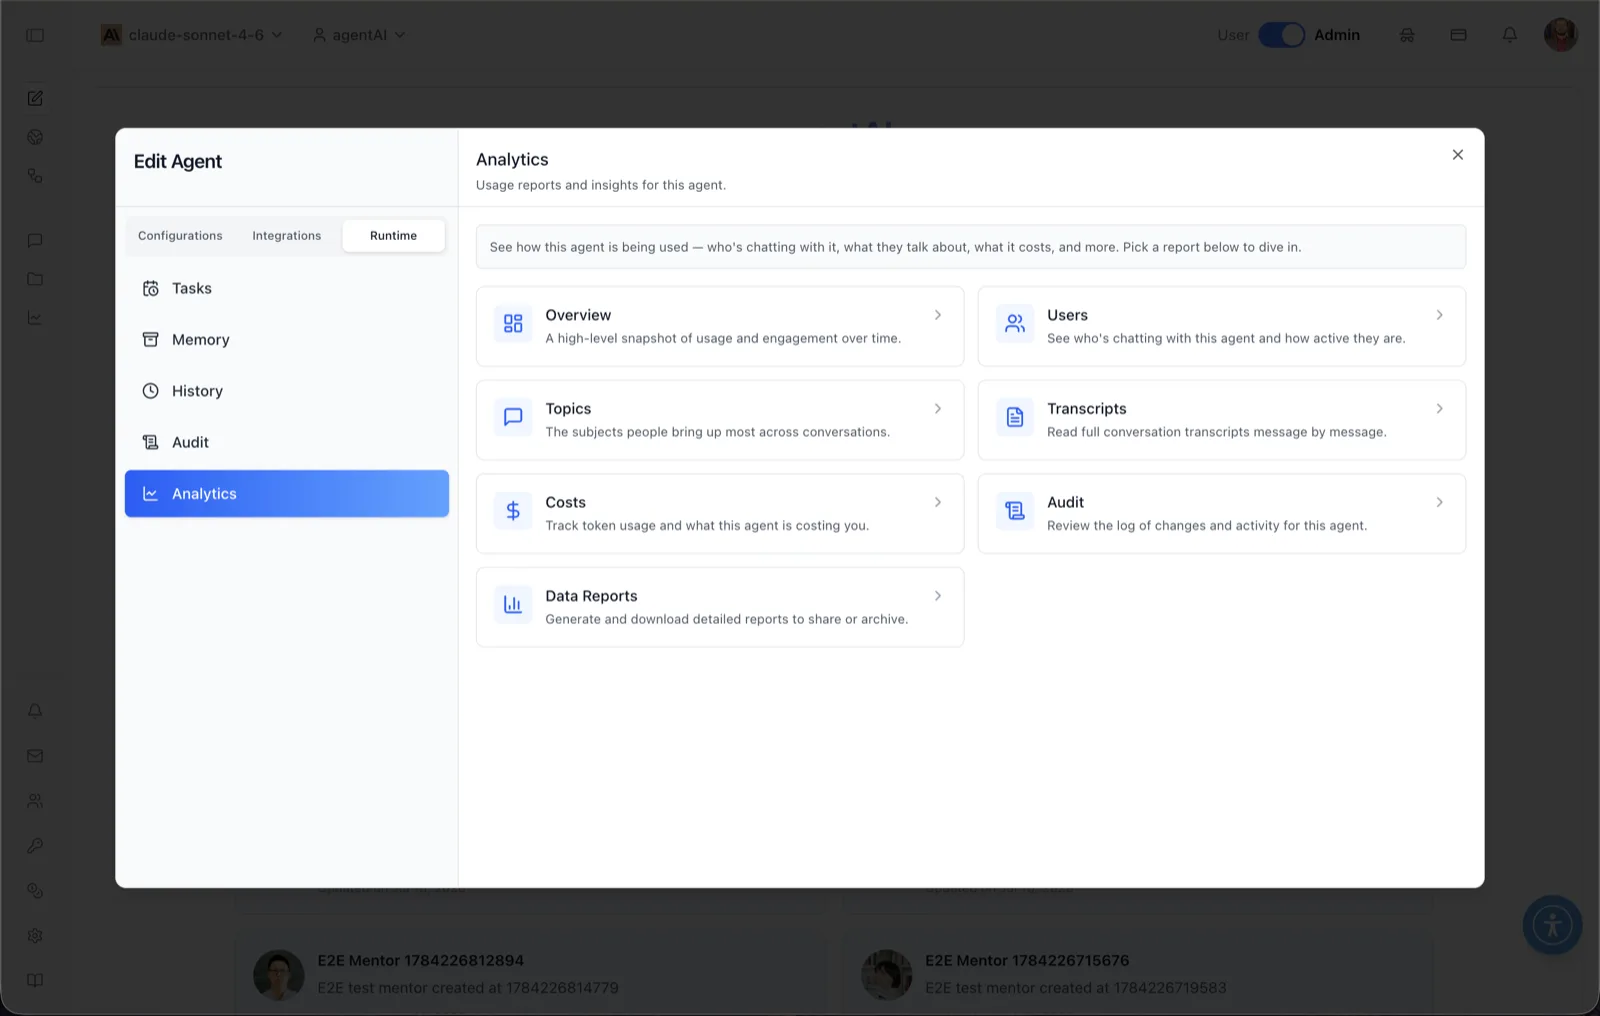The width and height of the screenshot is (1600, 1016).
Task: Open the Topics report title
Action: pos(568,409)
